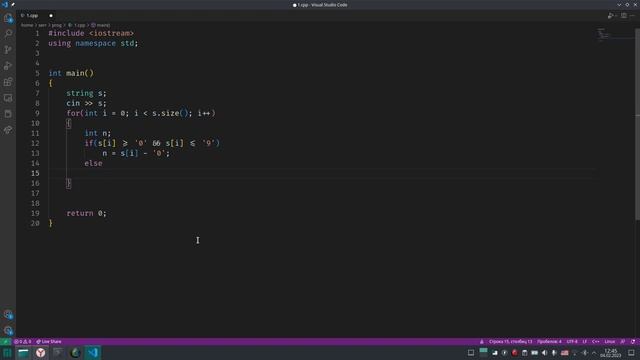This screenshot has height=360, width=640.
Task: Open the clock showing 12:45
Action: 611,353
